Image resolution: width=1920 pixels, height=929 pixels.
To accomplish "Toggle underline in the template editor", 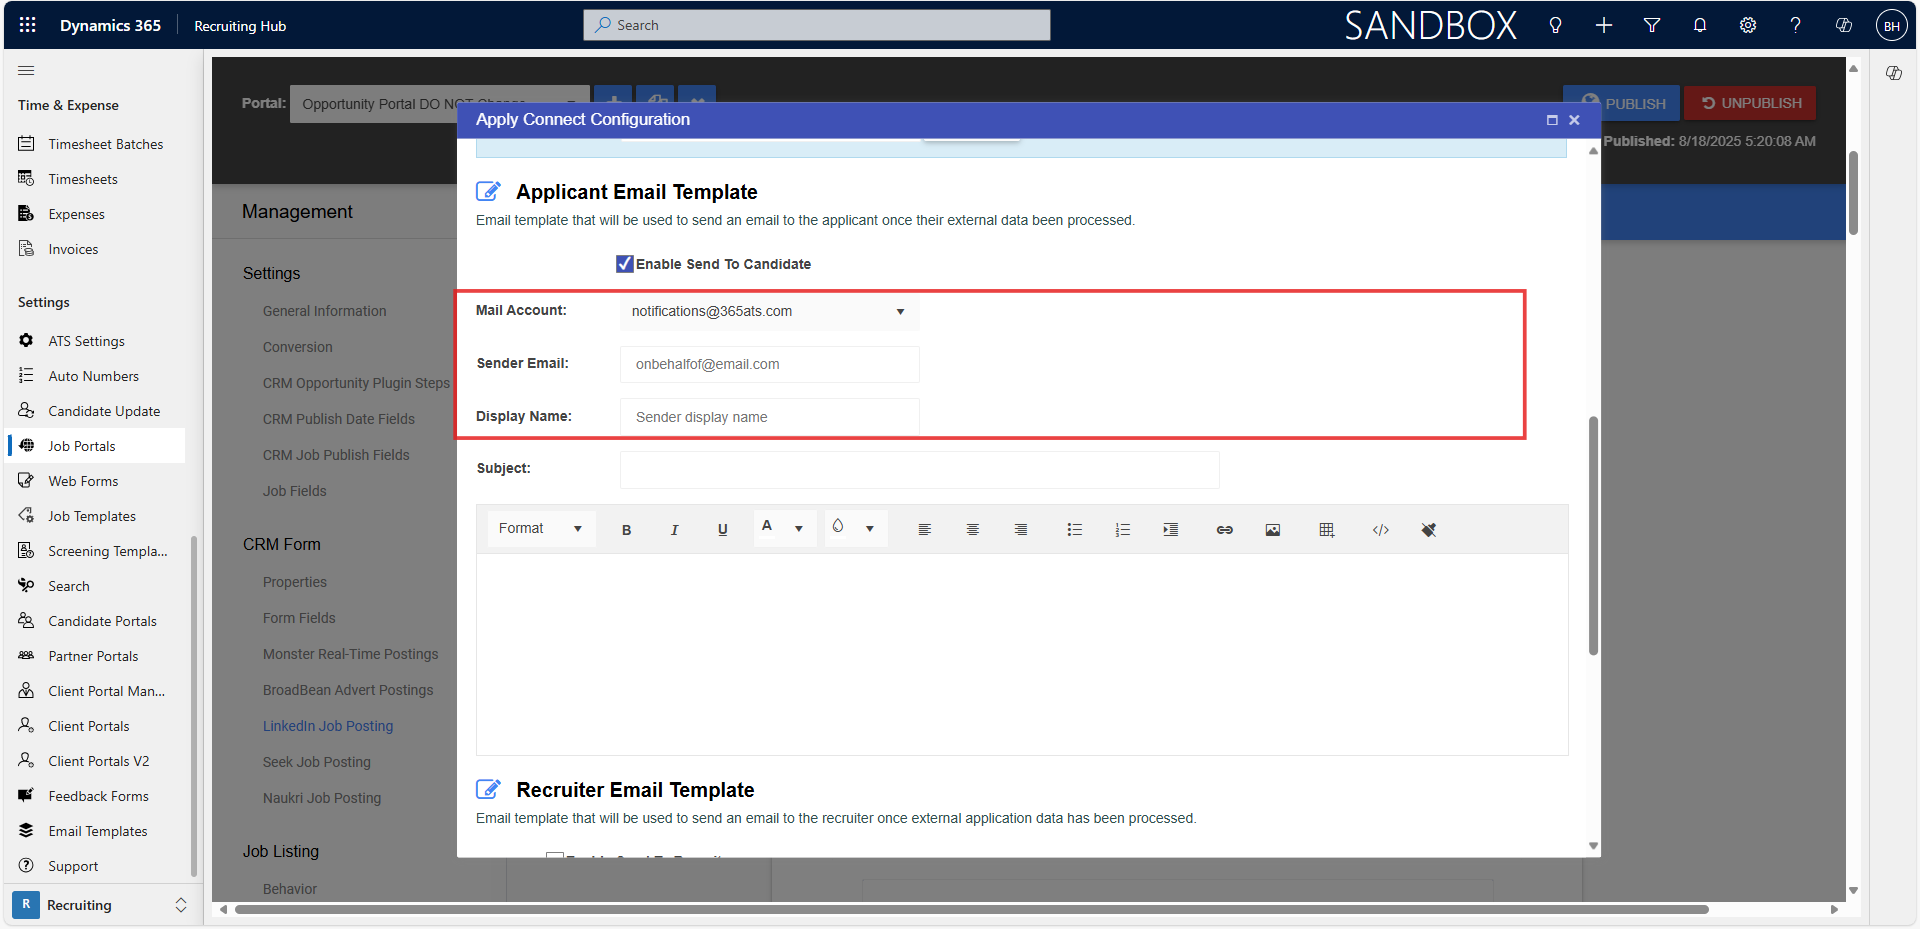I will tap(722, 529).
